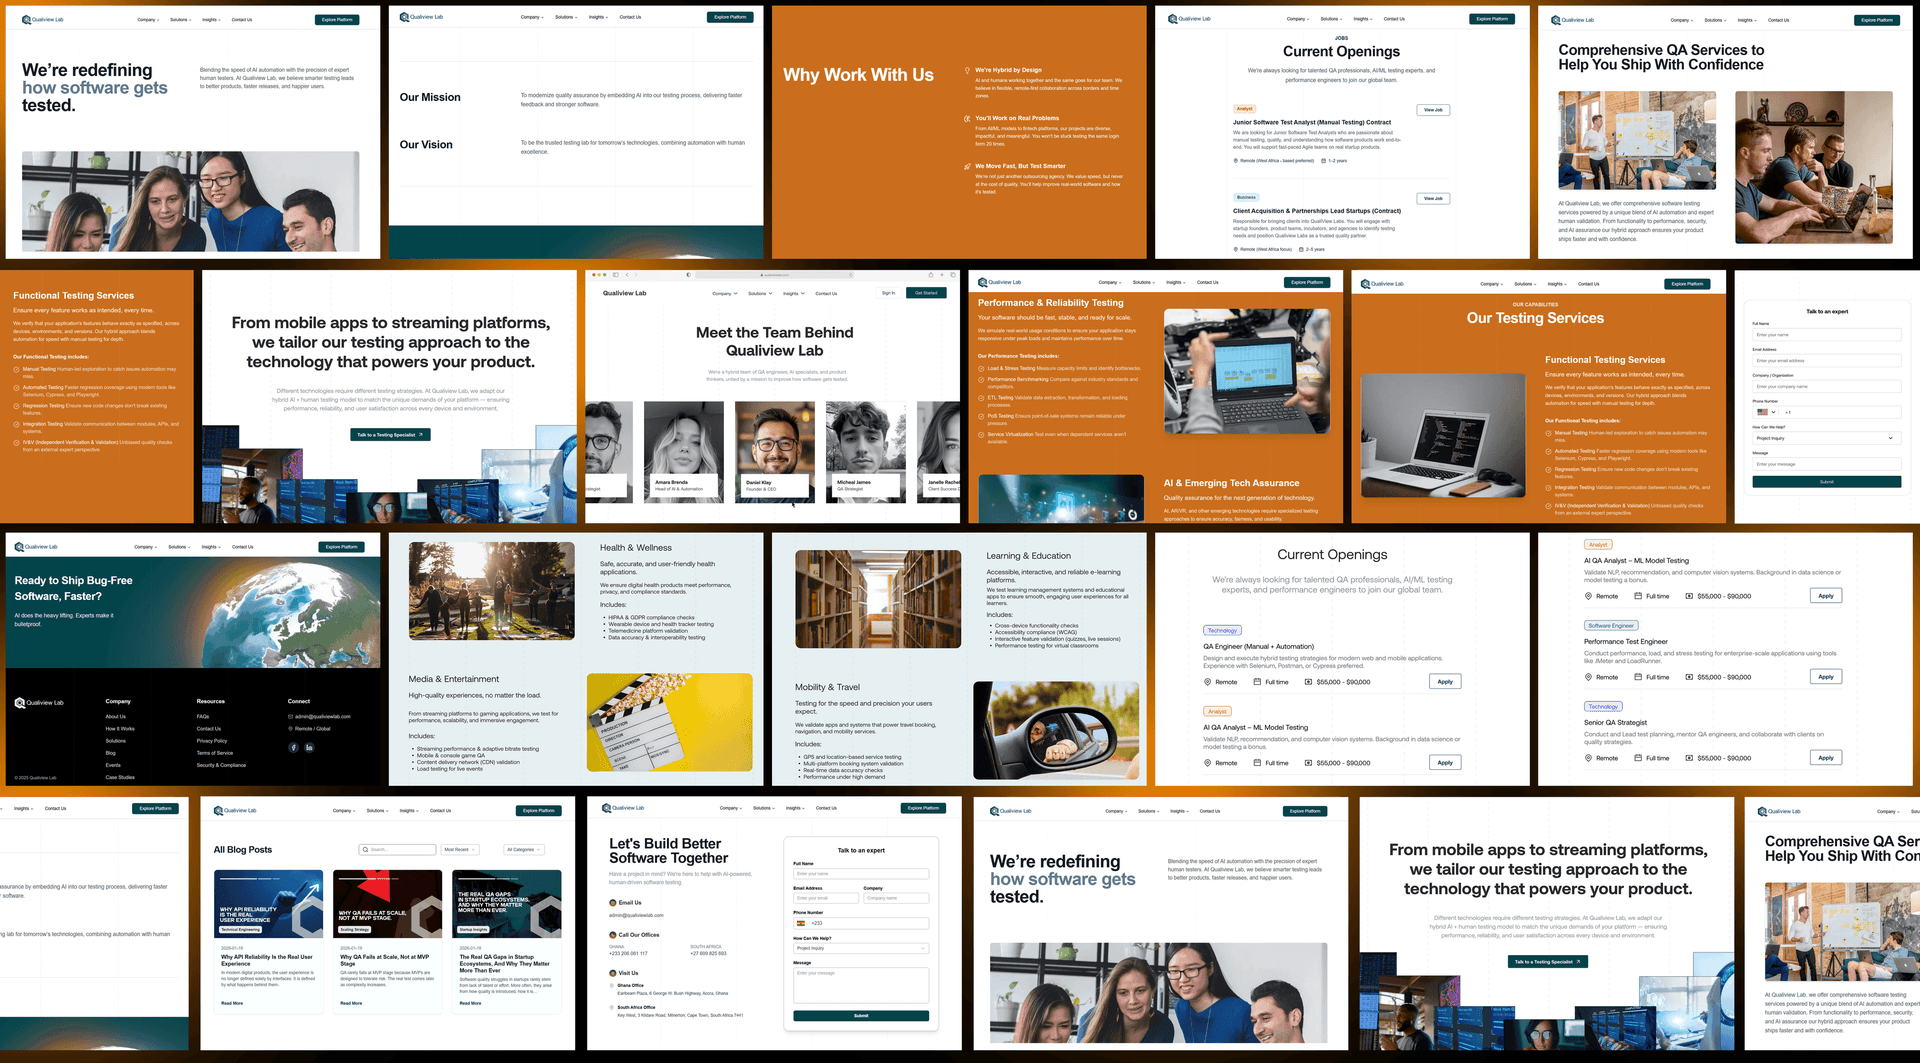Image resolution: width=1920 pixels, height=1063 pixels.
Task: Expand Insights menu on Our Testing Services page
Action: (1556, 284)
